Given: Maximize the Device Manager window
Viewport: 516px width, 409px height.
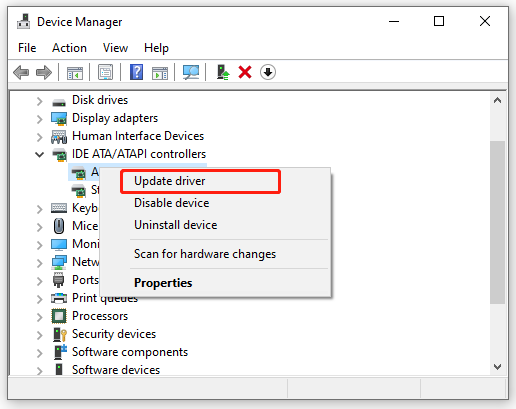Looking at the screenshot, I should click(x=439, y=21).
